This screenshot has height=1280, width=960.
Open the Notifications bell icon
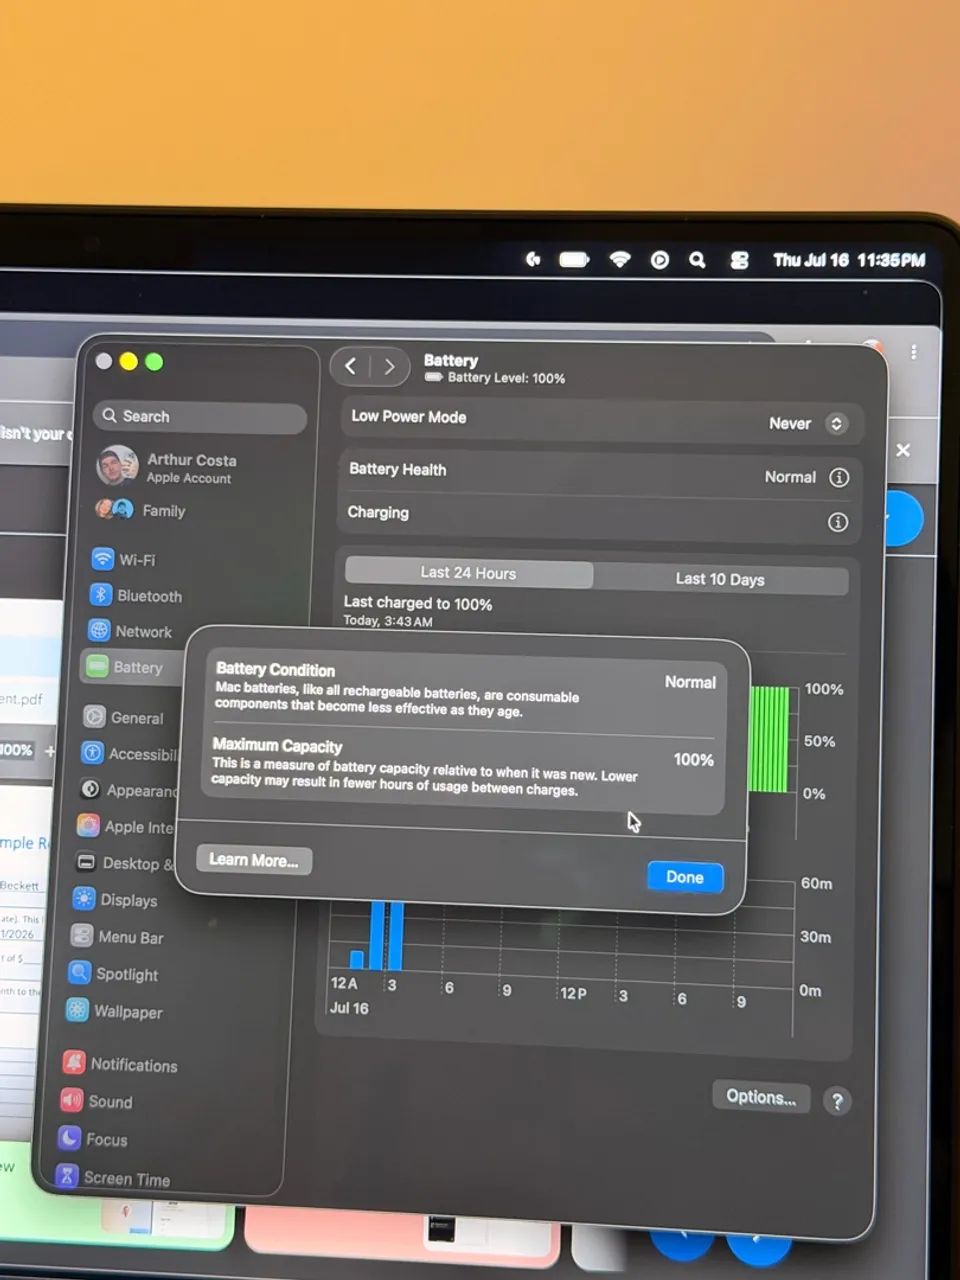(x=73, y=1063)
